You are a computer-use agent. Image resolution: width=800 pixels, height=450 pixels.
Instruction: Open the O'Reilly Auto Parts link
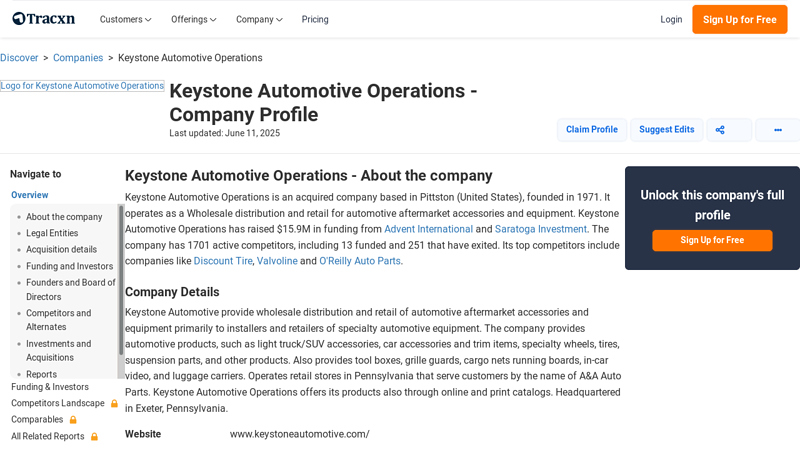point(360,261)
